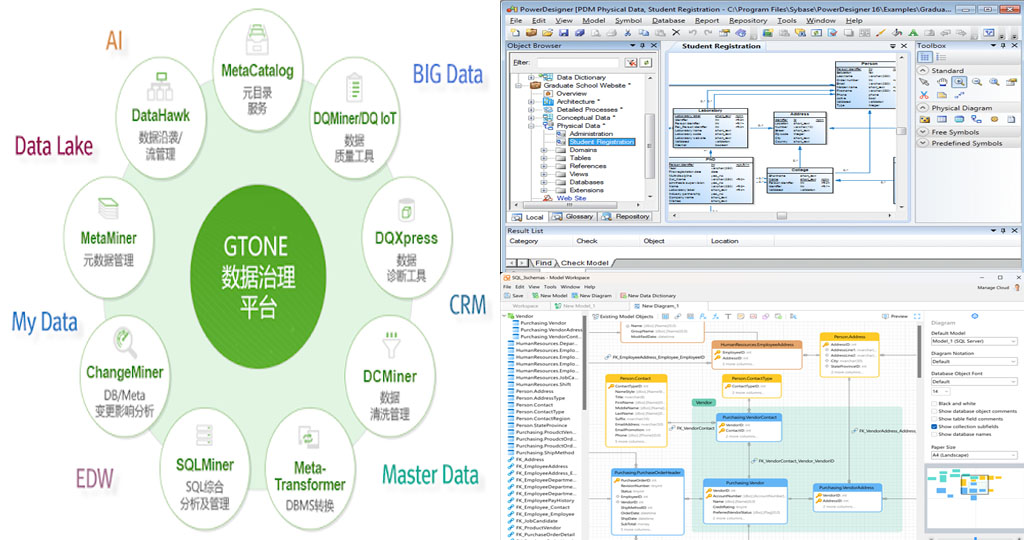The height and width of the screenshot is (540, 1024).
Task: Select the Reference tool in Physical Diagram section
Action: (976, 119)
